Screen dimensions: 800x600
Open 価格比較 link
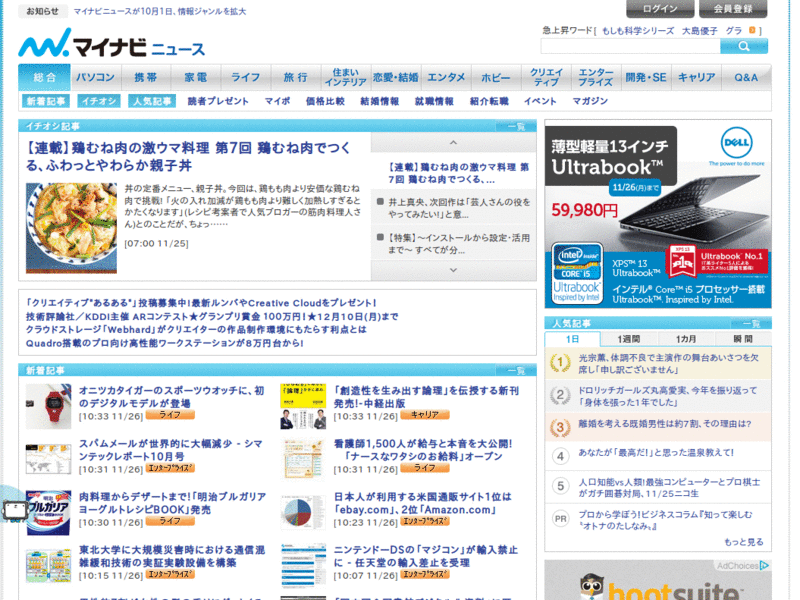tap(326, 101)
